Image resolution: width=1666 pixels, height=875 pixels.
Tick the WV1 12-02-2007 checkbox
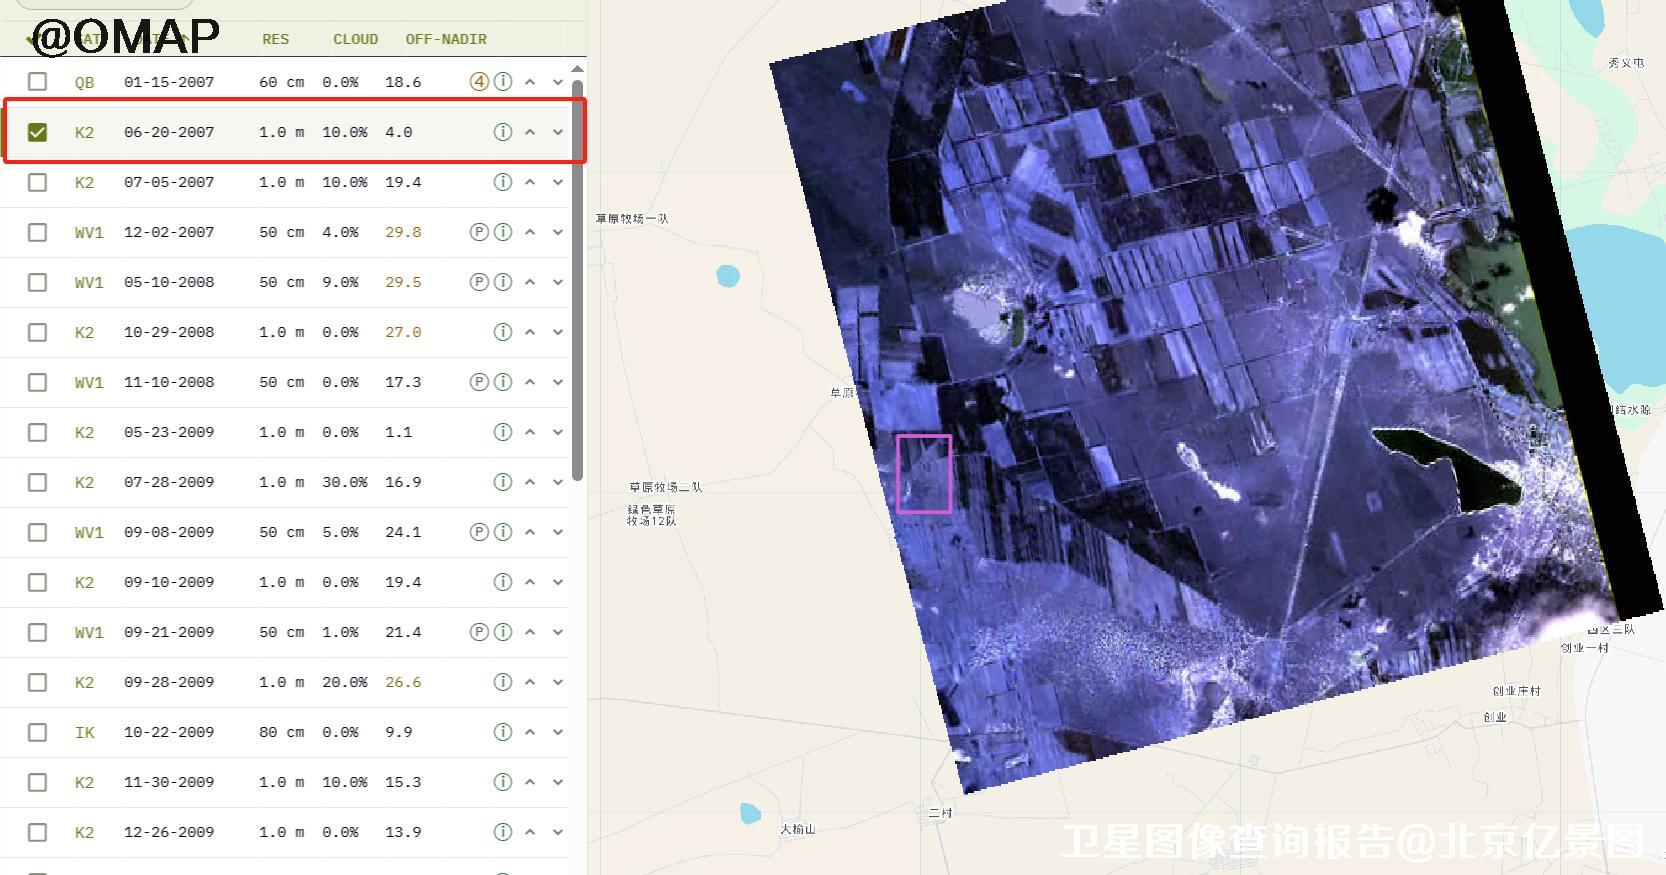37,232
